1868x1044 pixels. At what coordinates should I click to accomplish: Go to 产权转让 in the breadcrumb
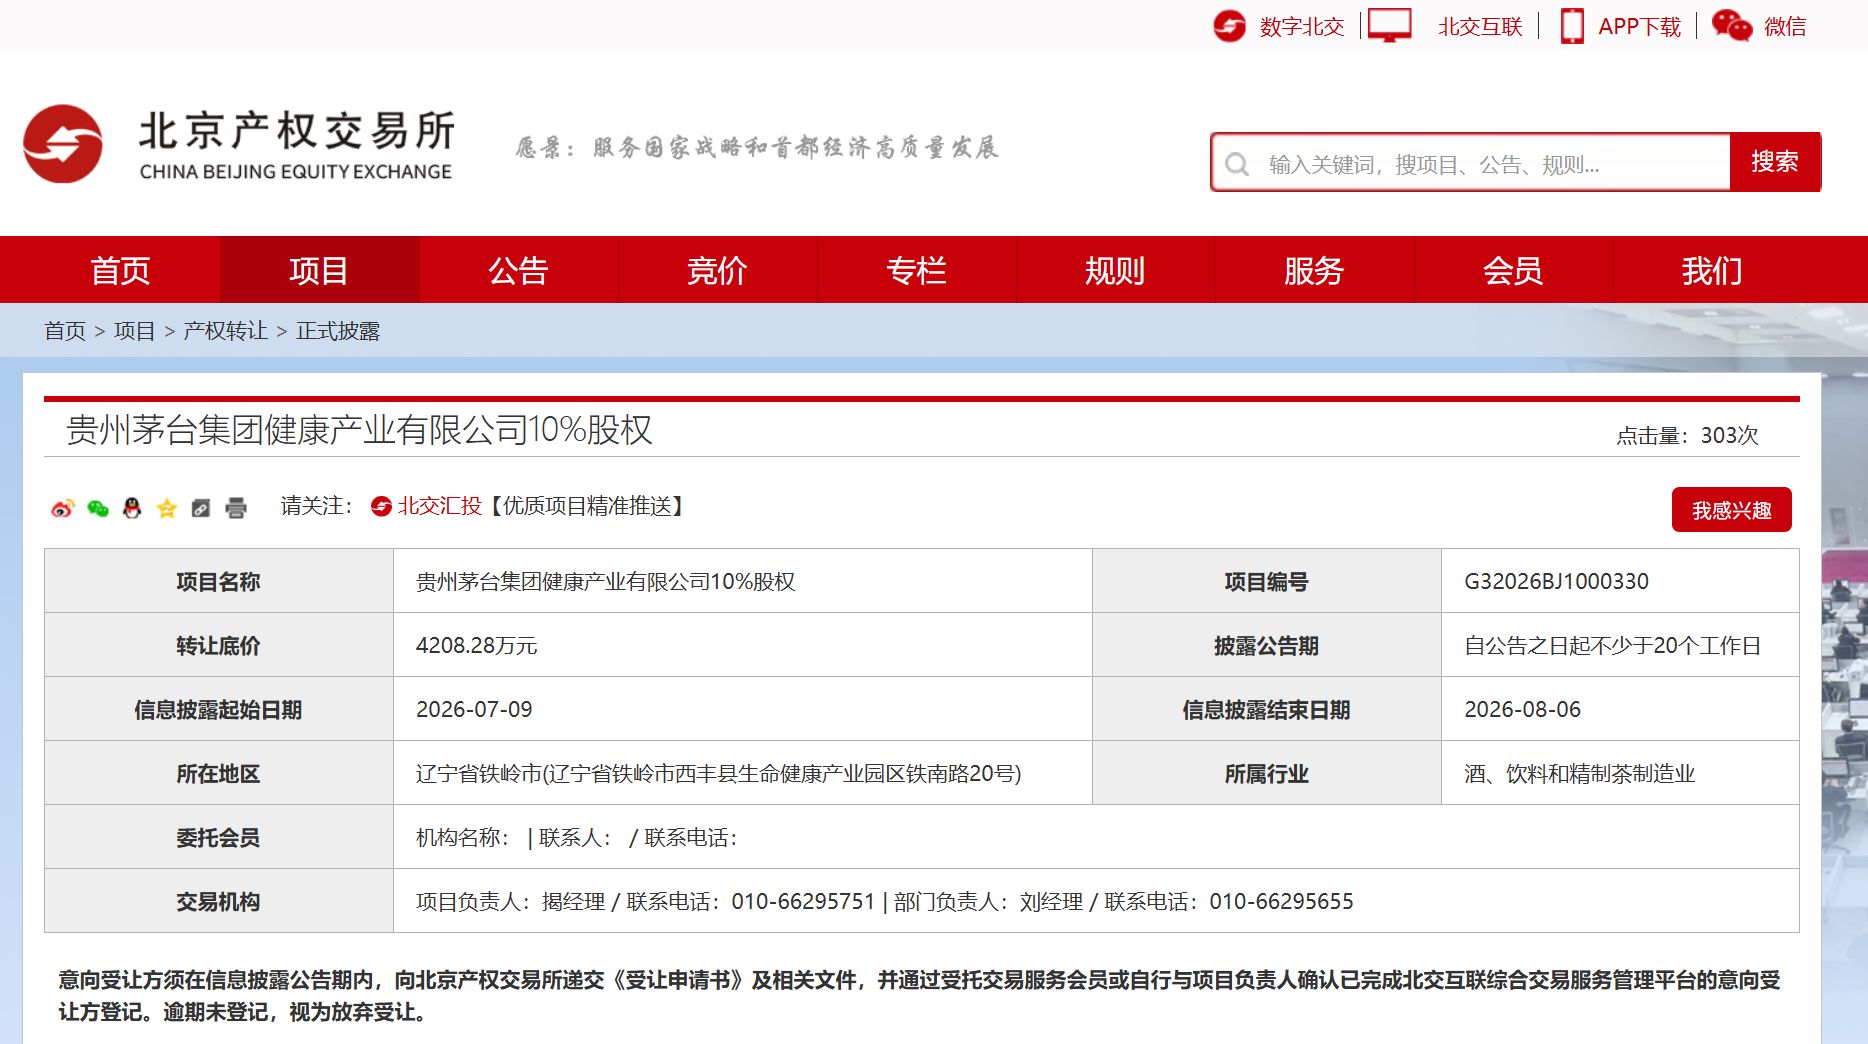click(225, 331)
